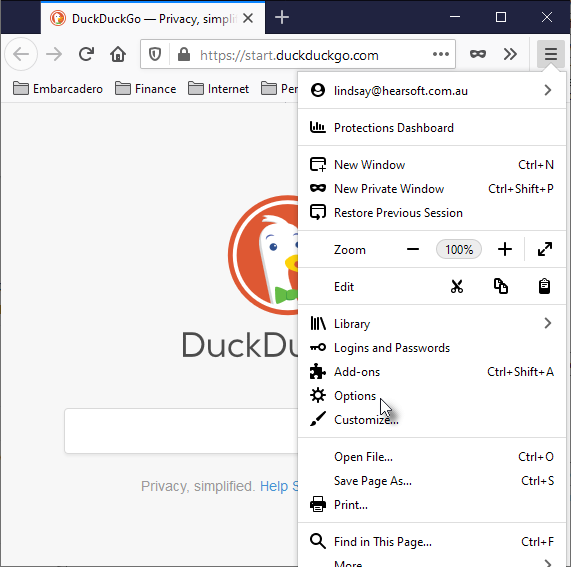Click the Protections Dashboard chart icon
This screenshot has width=571, height=567.
[x=318, y=127]
